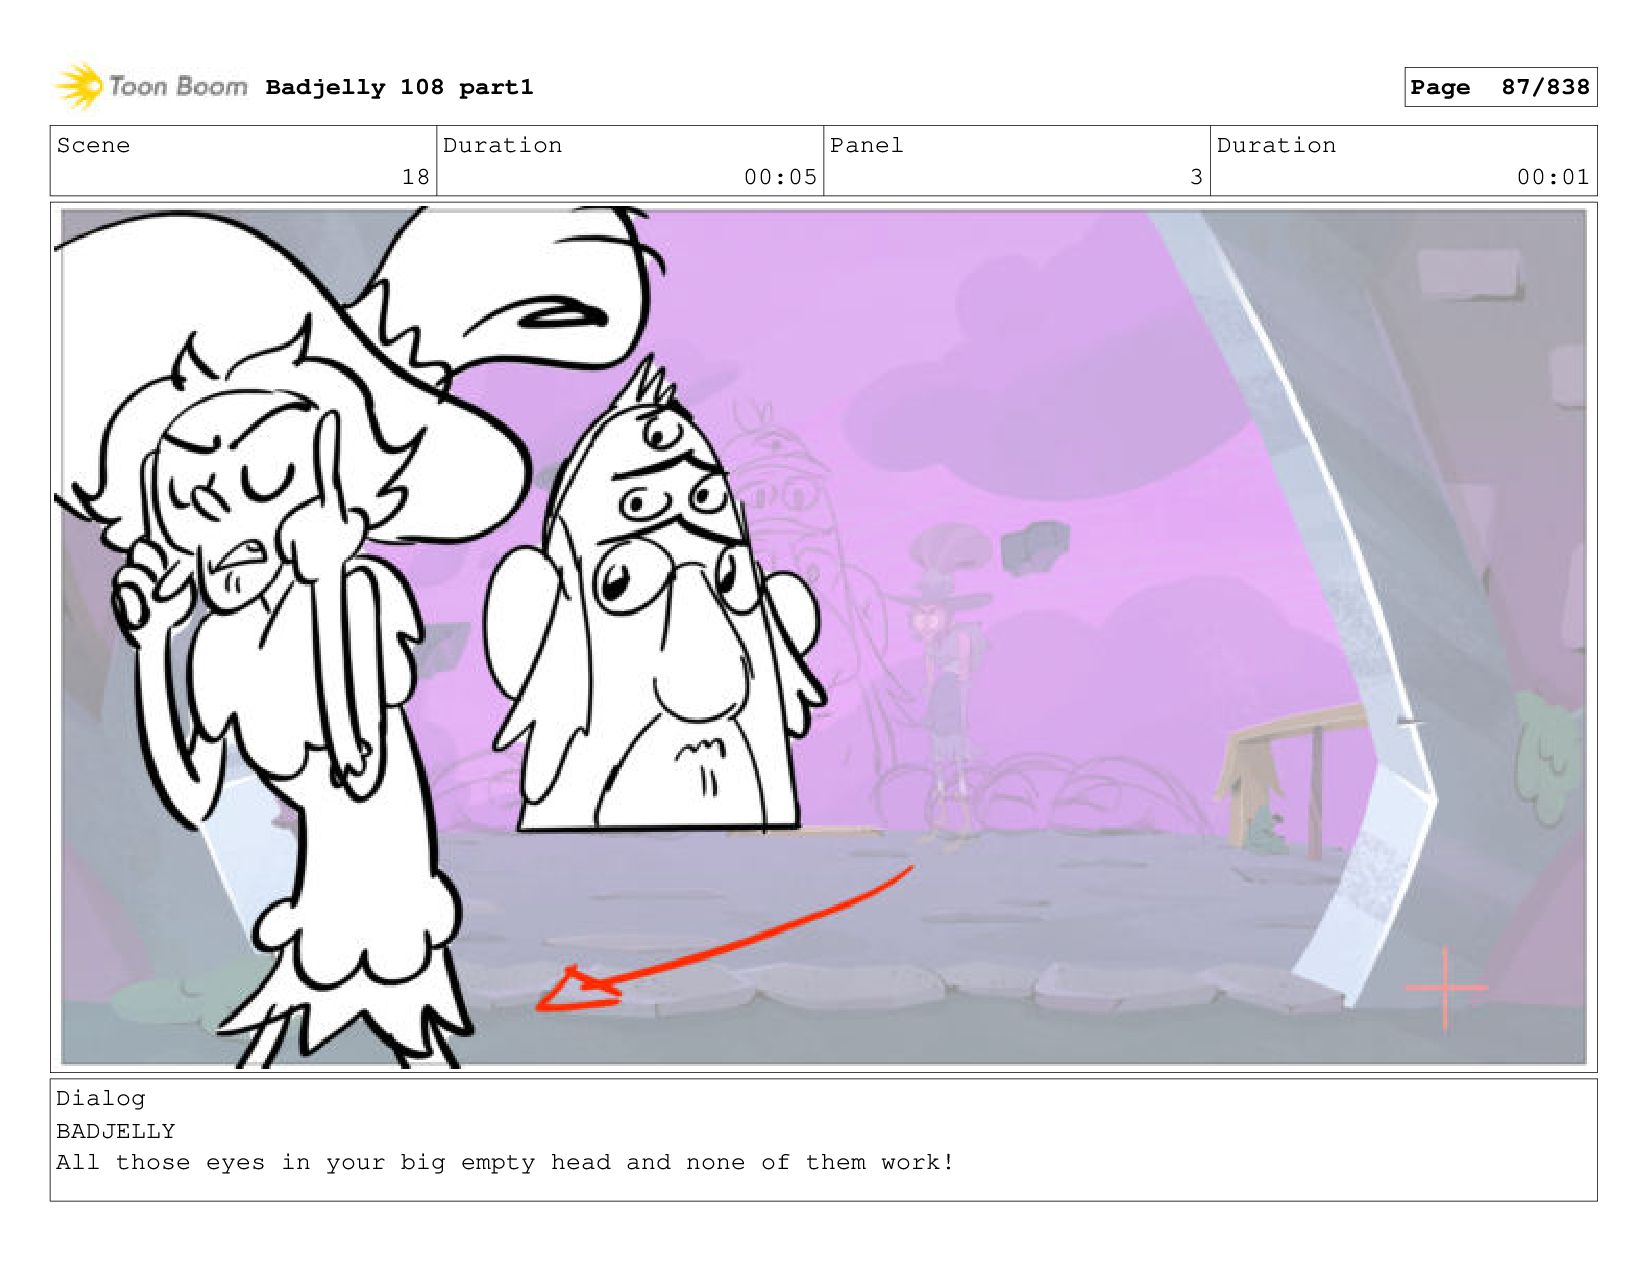Image resolution: width=1648 pixels, height=1276 pixels.
Task: Click the Toon Boom logo
Action: click(150, 86)
